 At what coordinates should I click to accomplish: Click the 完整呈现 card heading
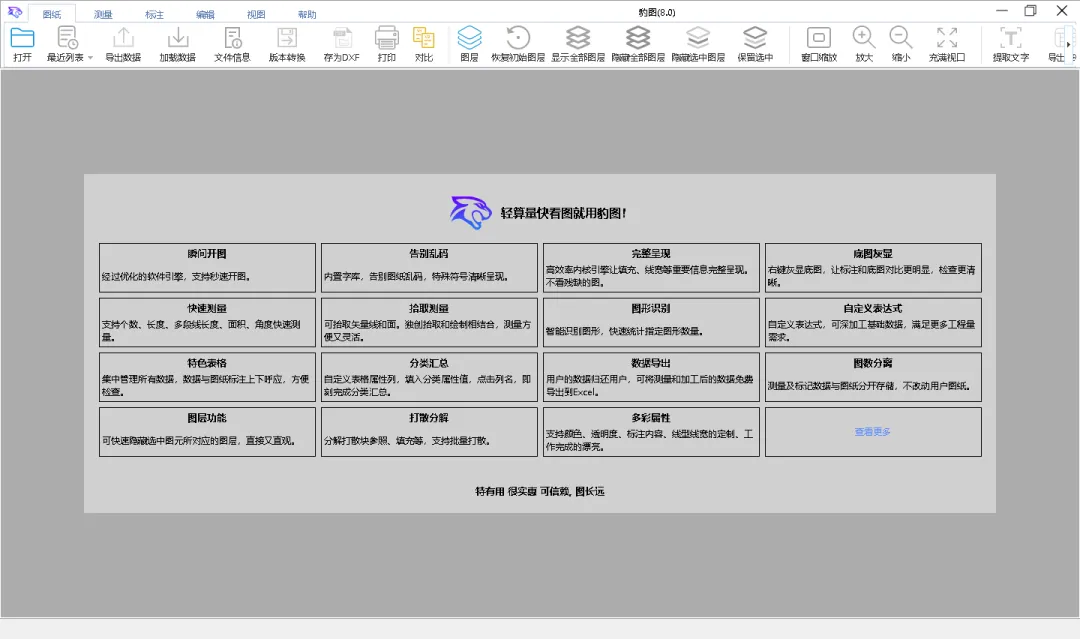(651, 253)
